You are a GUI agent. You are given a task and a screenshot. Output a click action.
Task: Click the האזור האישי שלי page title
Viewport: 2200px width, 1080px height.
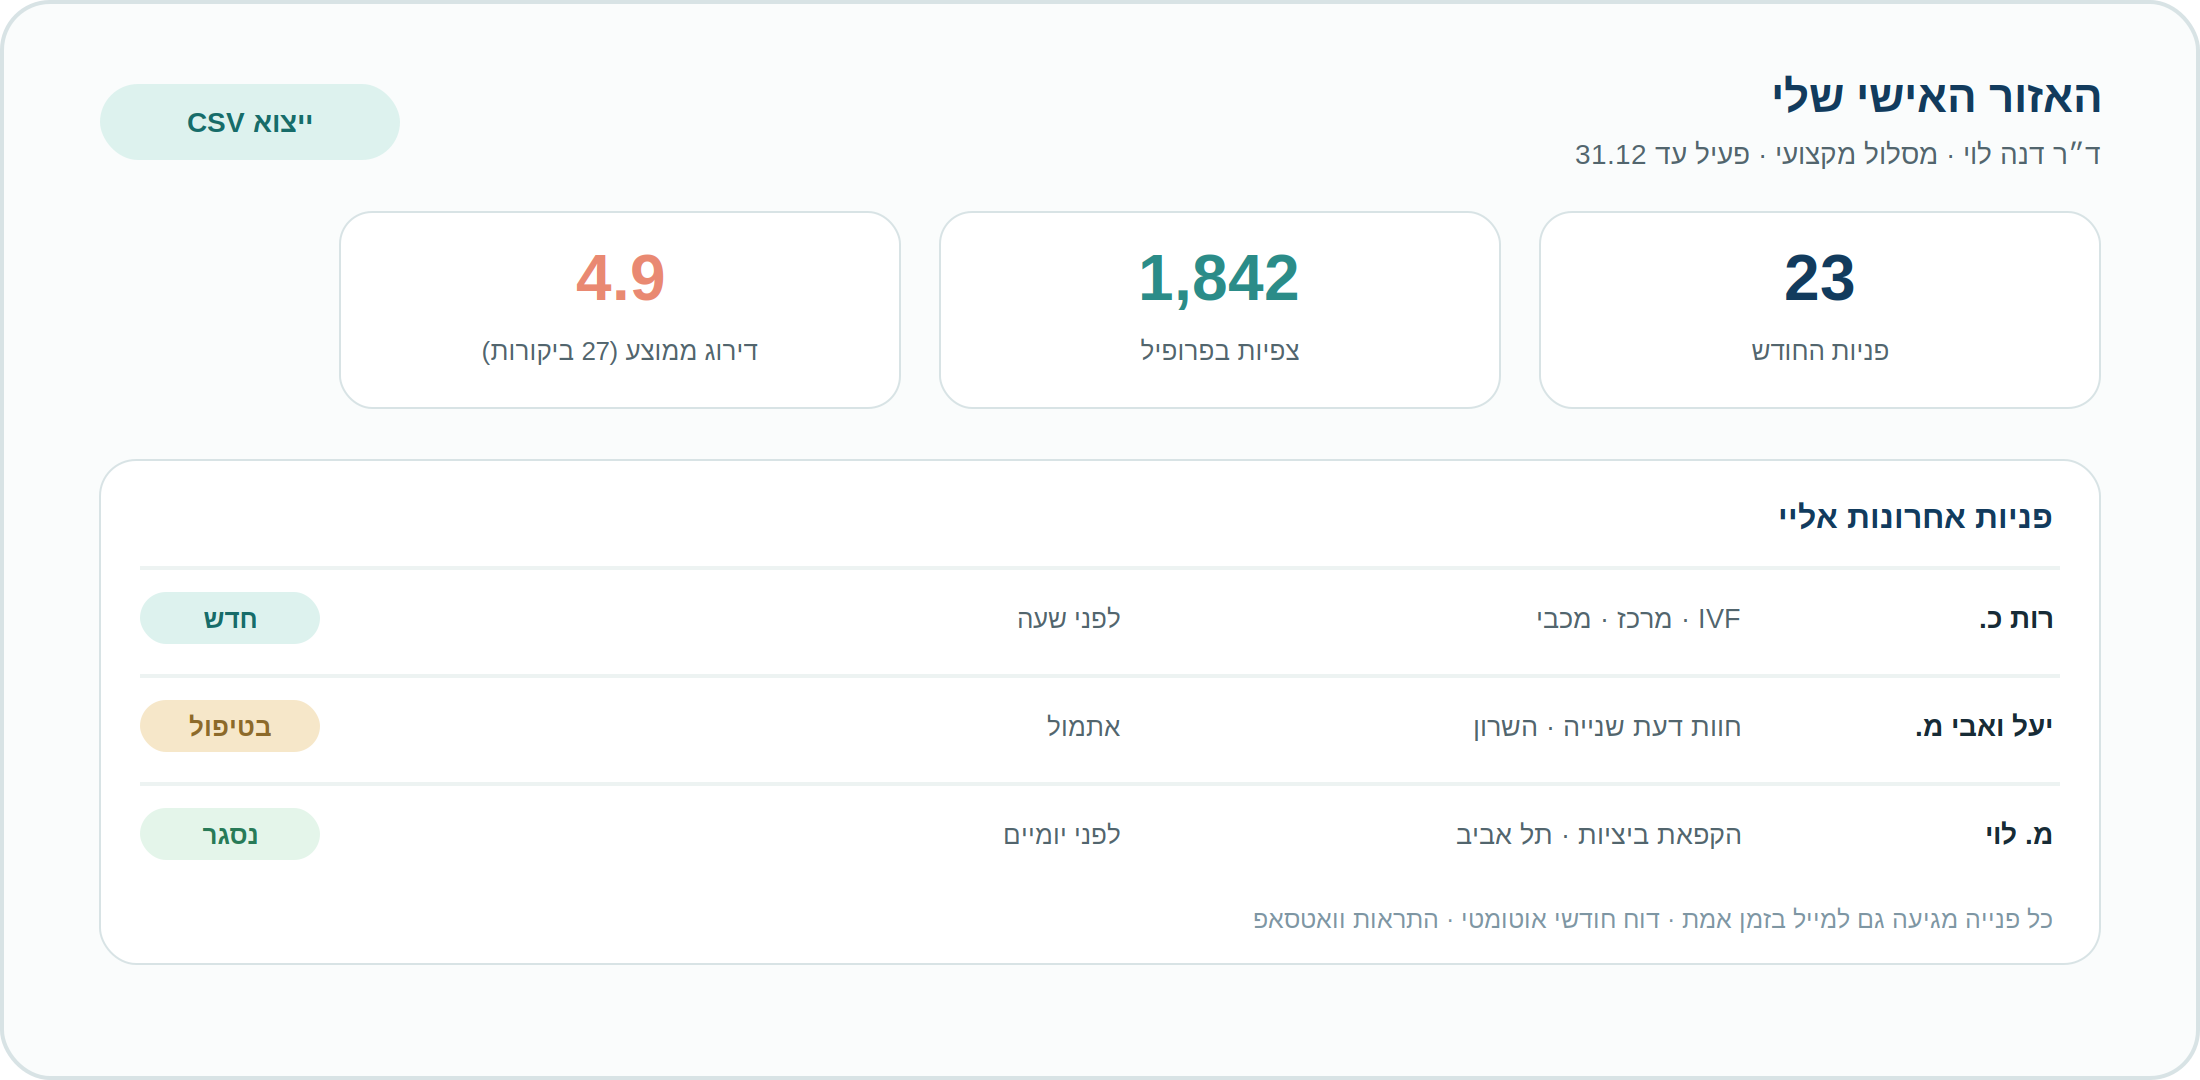click(x=1937, y=97)
